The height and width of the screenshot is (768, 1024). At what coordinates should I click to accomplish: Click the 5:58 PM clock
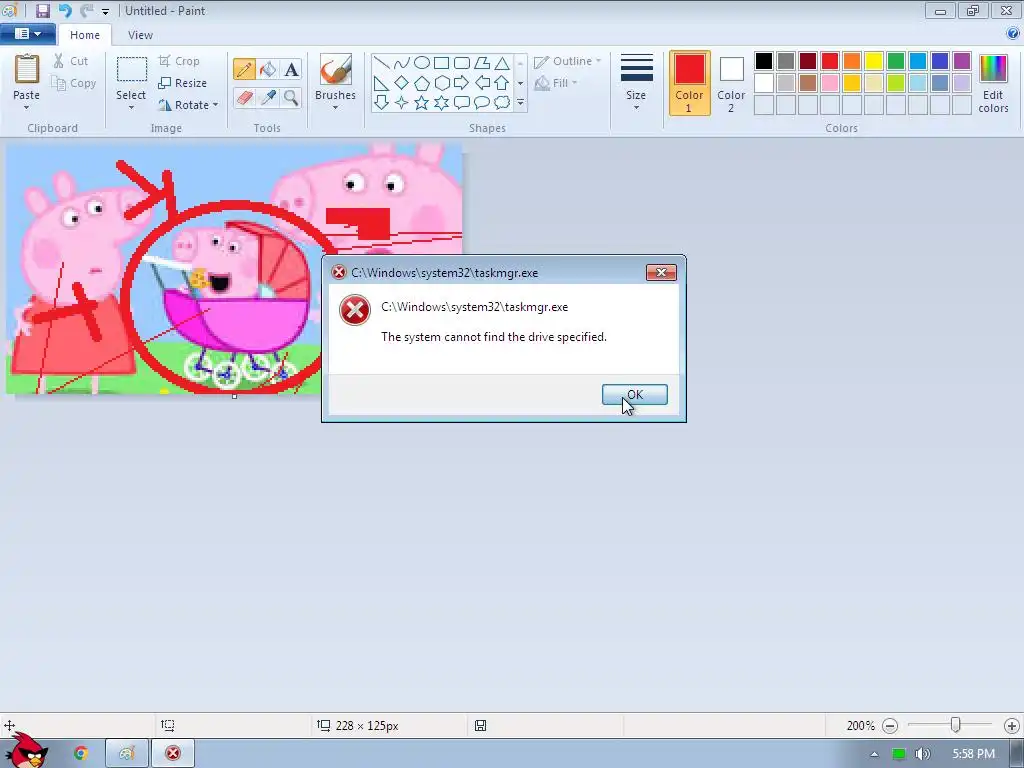(974, 754)
